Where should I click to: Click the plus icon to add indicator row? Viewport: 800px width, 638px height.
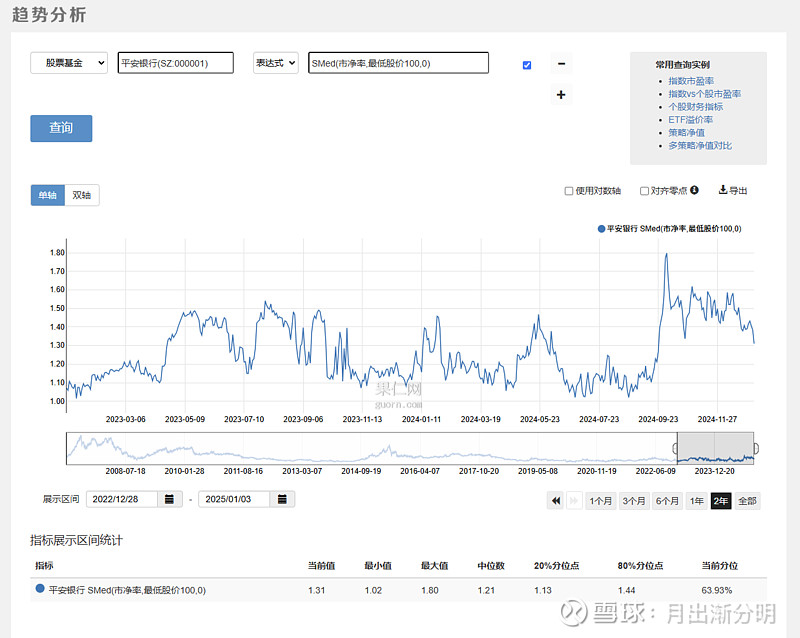(560, 95)
